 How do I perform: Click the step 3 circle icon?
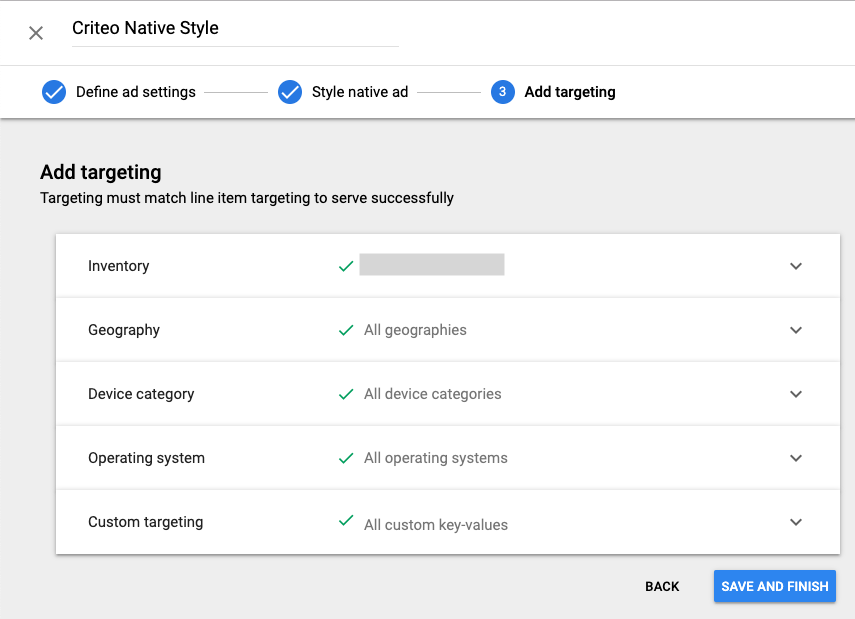[503, 92]
